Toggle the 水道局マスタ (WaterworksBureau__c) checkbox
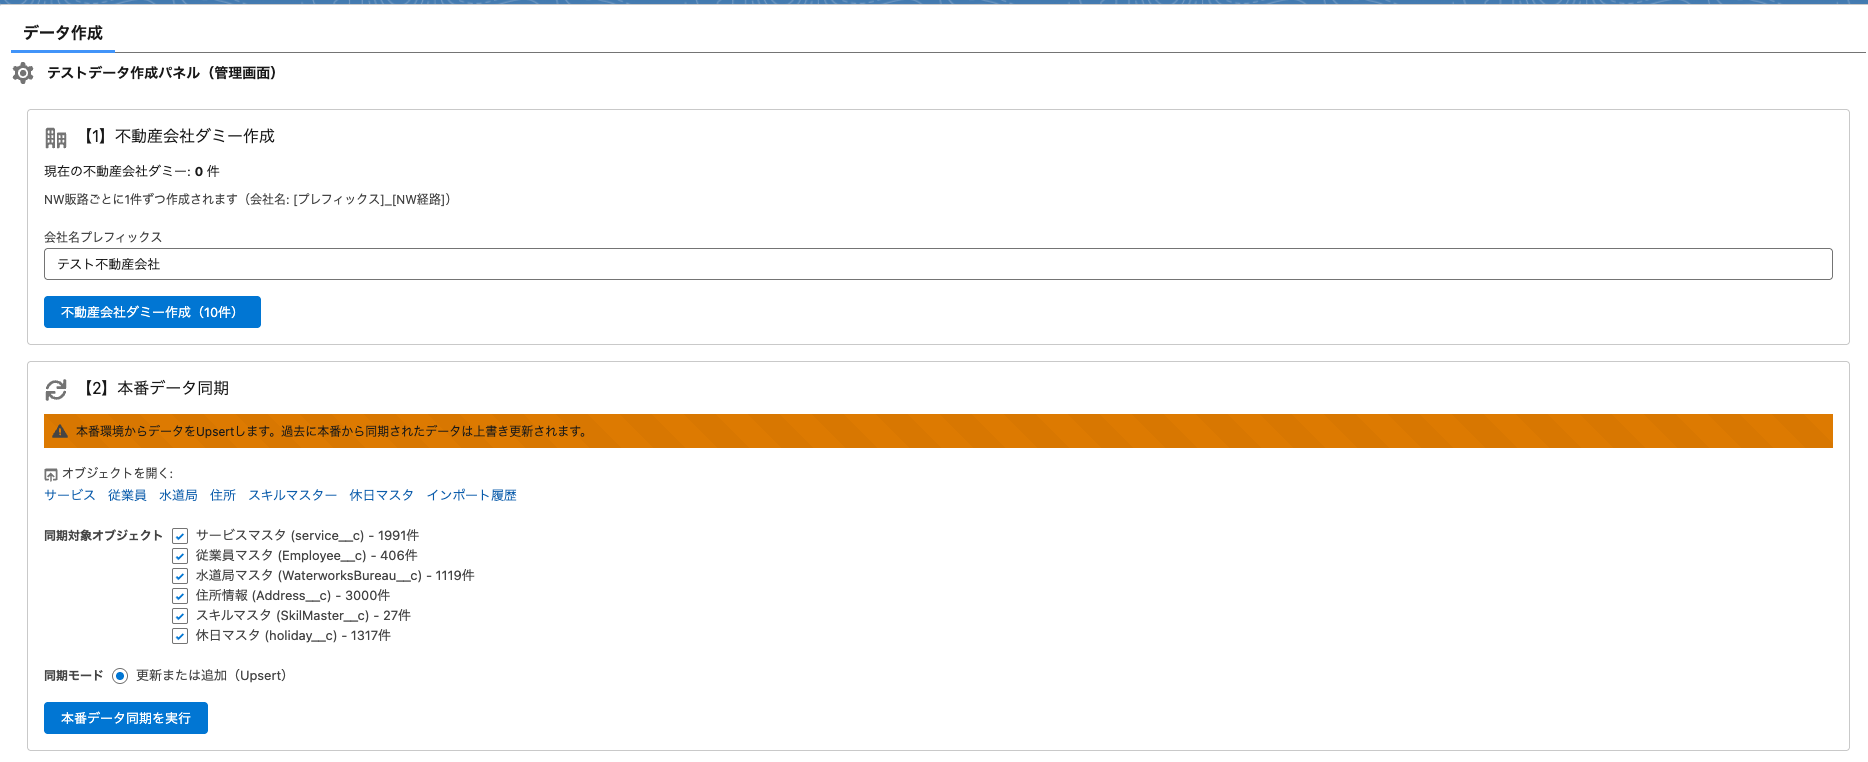Viewport: 1868px width, 762px height. [x=180, y=576]
